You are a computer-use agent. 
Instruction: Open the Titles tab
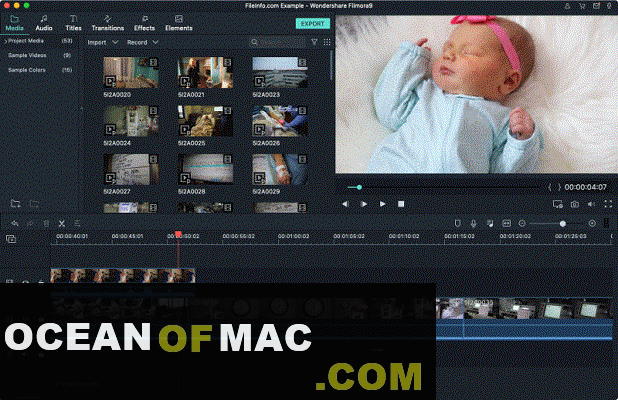(x=73, y=23)
